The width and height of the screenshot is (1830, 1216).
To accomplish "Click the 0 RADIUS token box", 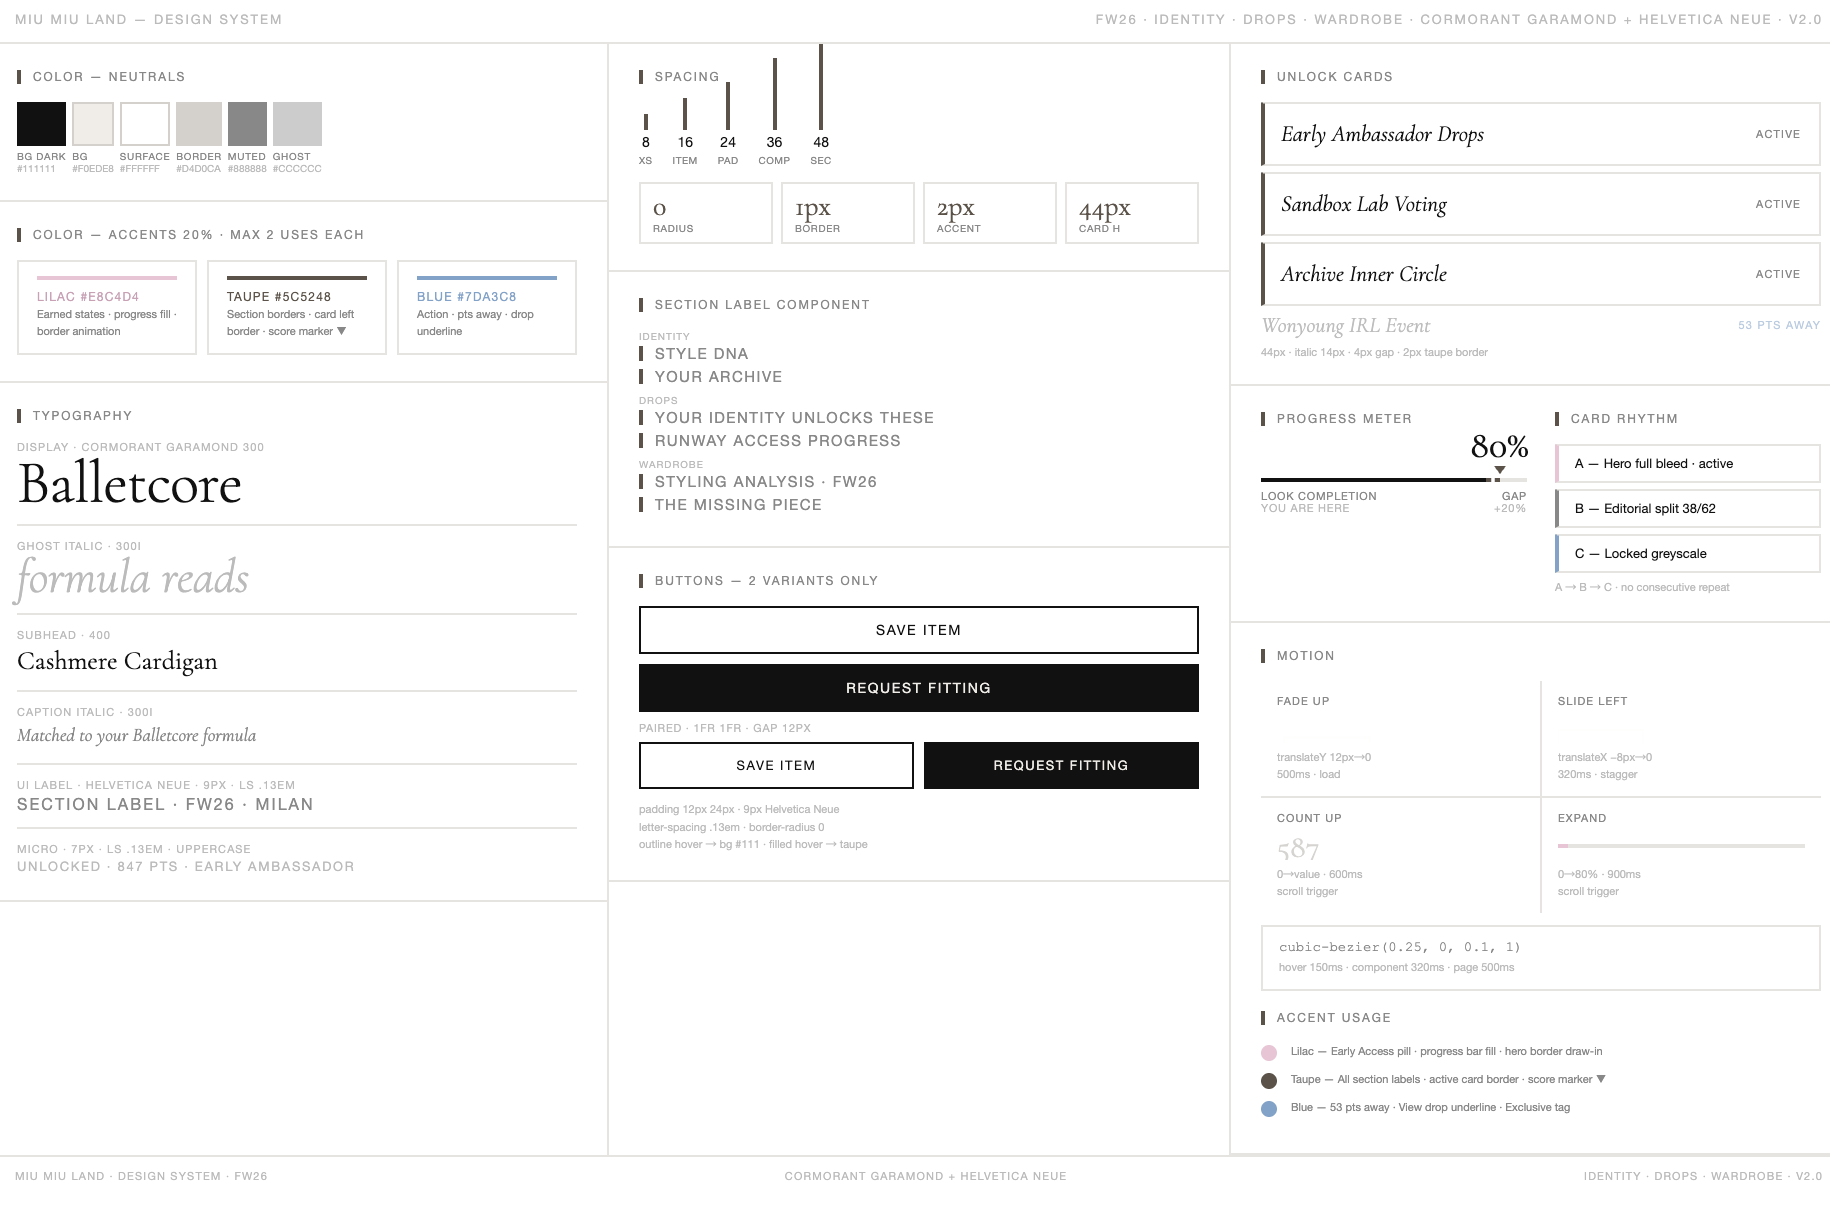I will coord(706,213).
